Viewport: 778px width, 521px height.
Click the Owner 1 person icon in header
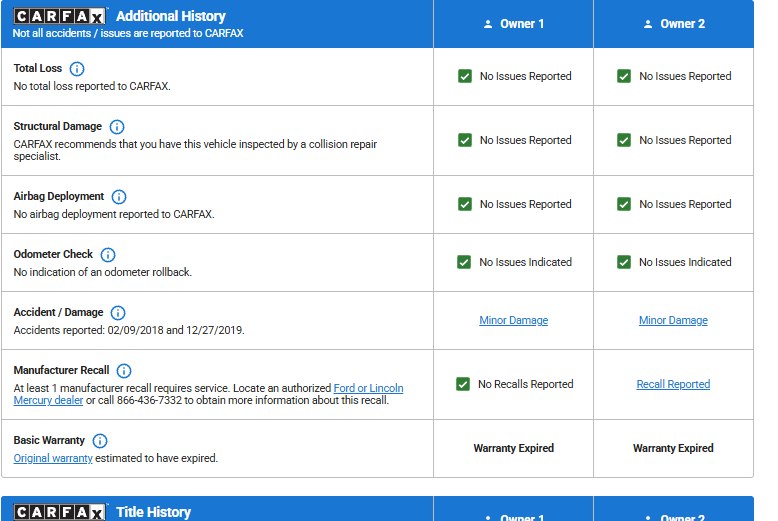point(488,24)
